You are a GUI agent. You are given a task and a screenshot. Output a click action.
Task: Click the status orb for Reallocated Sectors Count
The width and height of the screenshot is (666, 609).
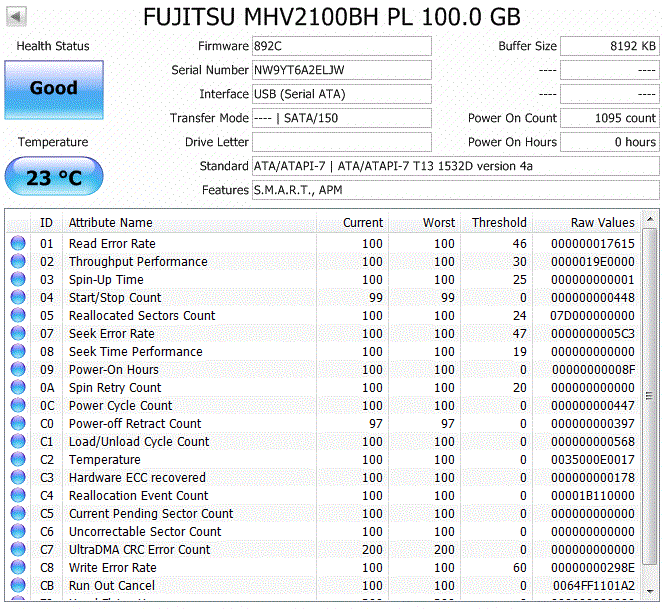coord(18,315)
